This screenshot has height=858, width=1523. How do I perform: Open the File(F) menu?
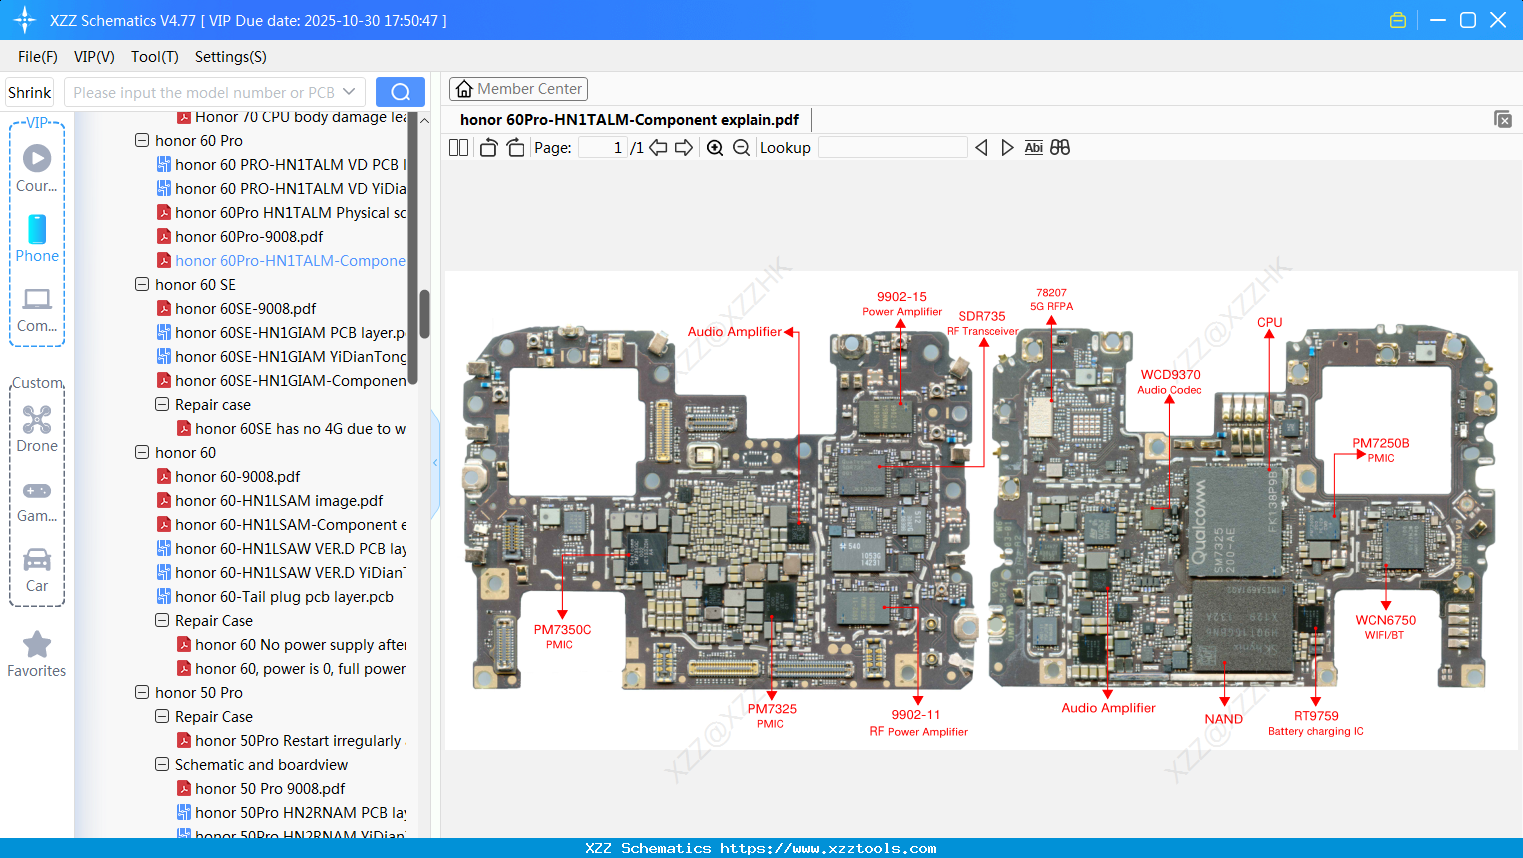38,57
